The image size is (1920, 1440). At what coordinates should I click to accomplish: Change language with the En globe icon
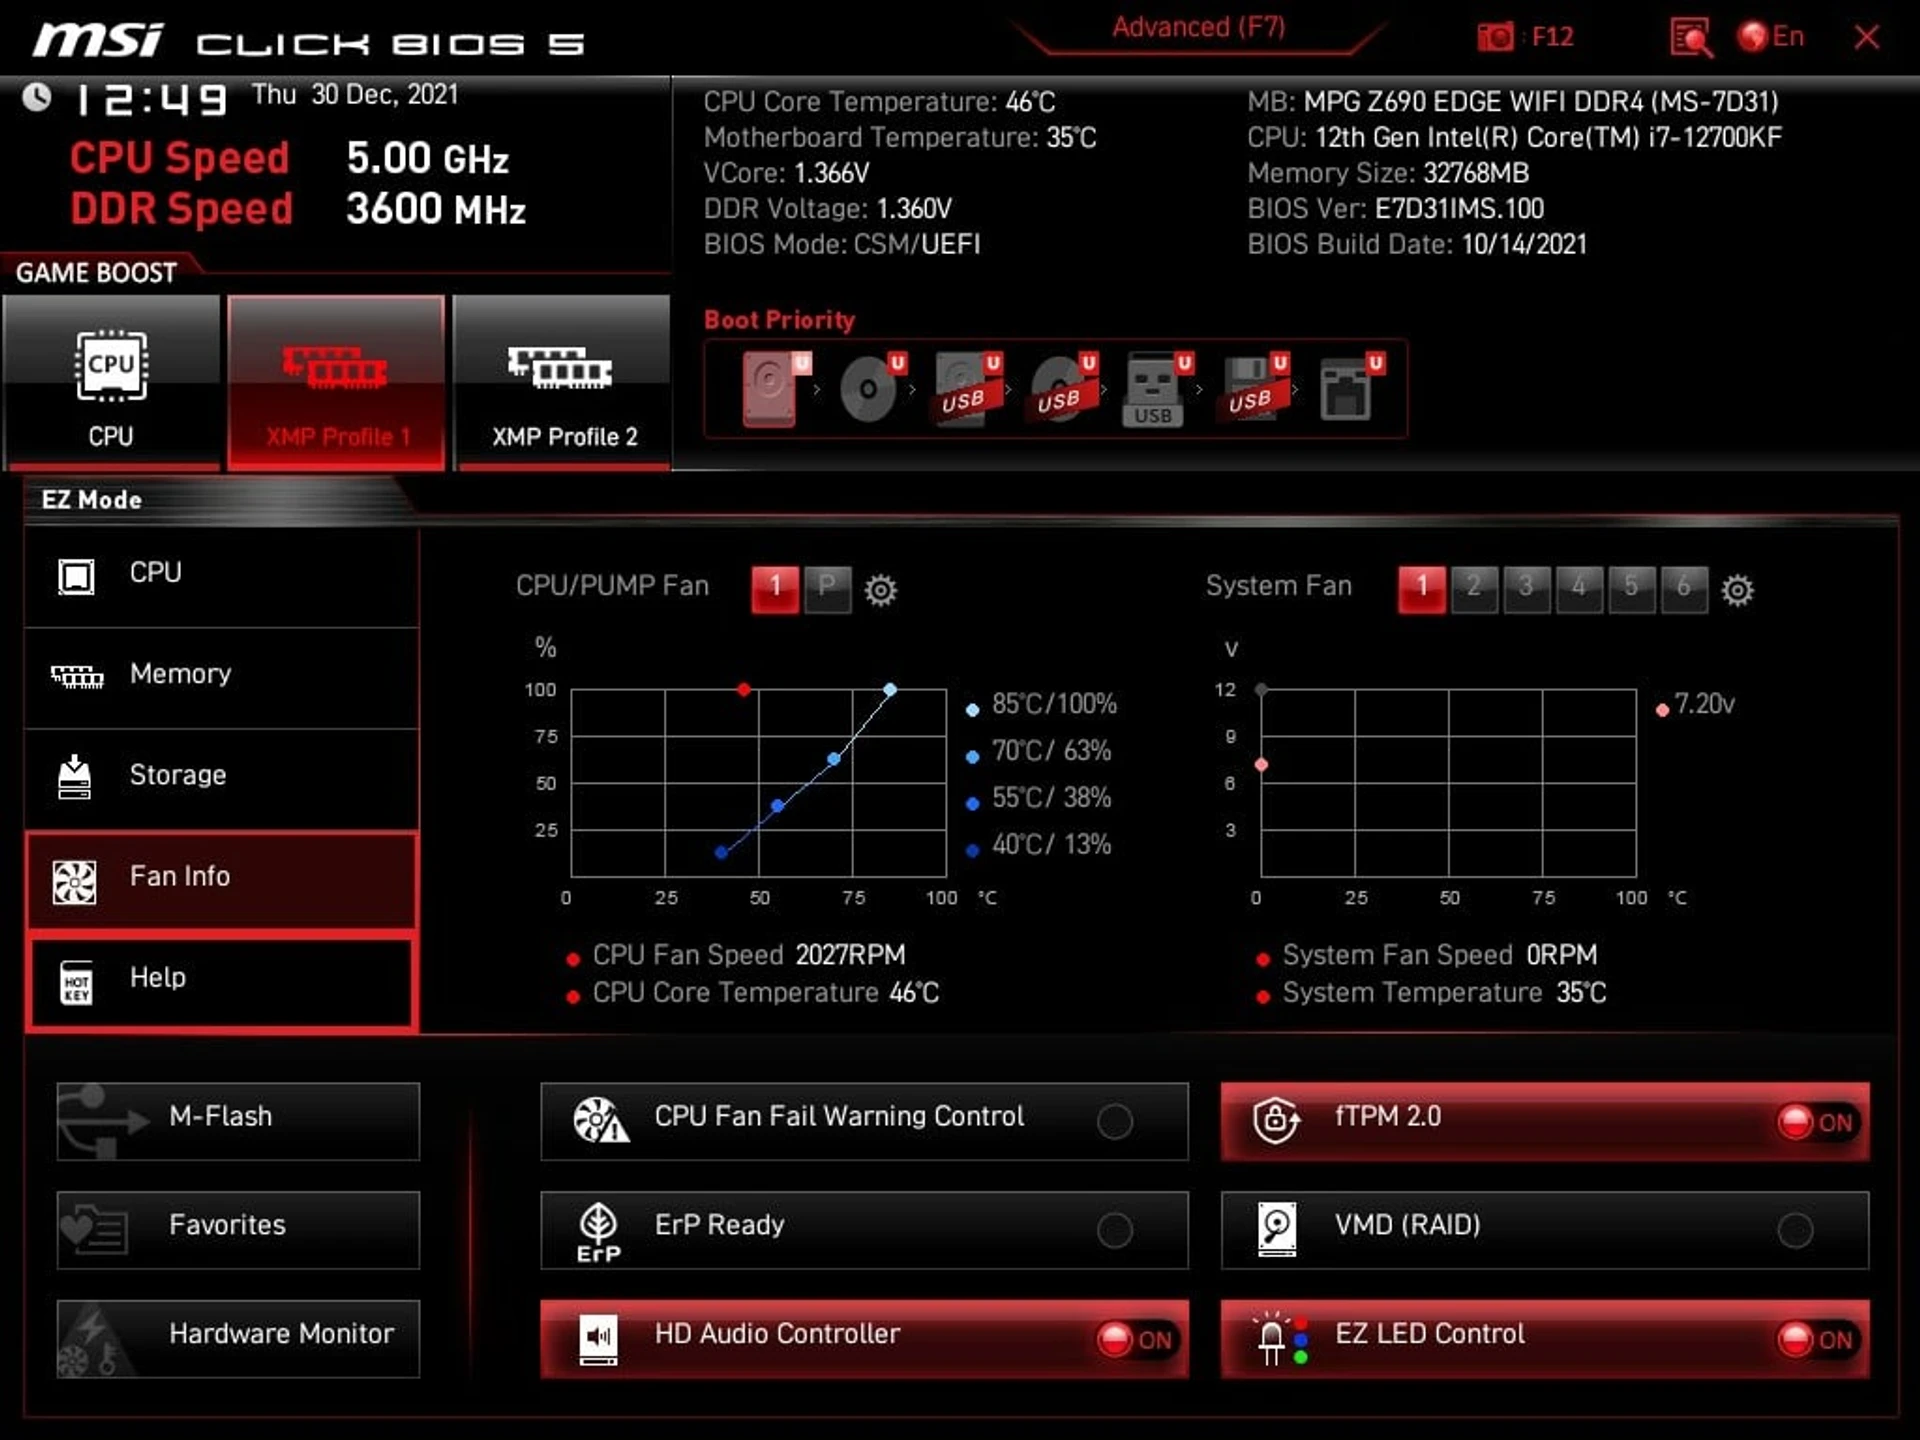click(1770, 37)
